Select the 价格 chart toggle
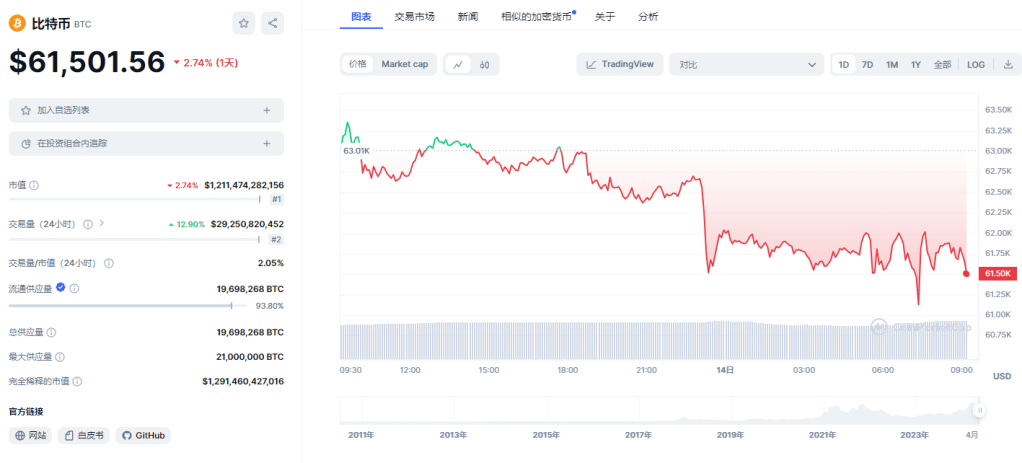This screenshot has width=1022, height=463. pyautogui.click(x=357, y=64)
